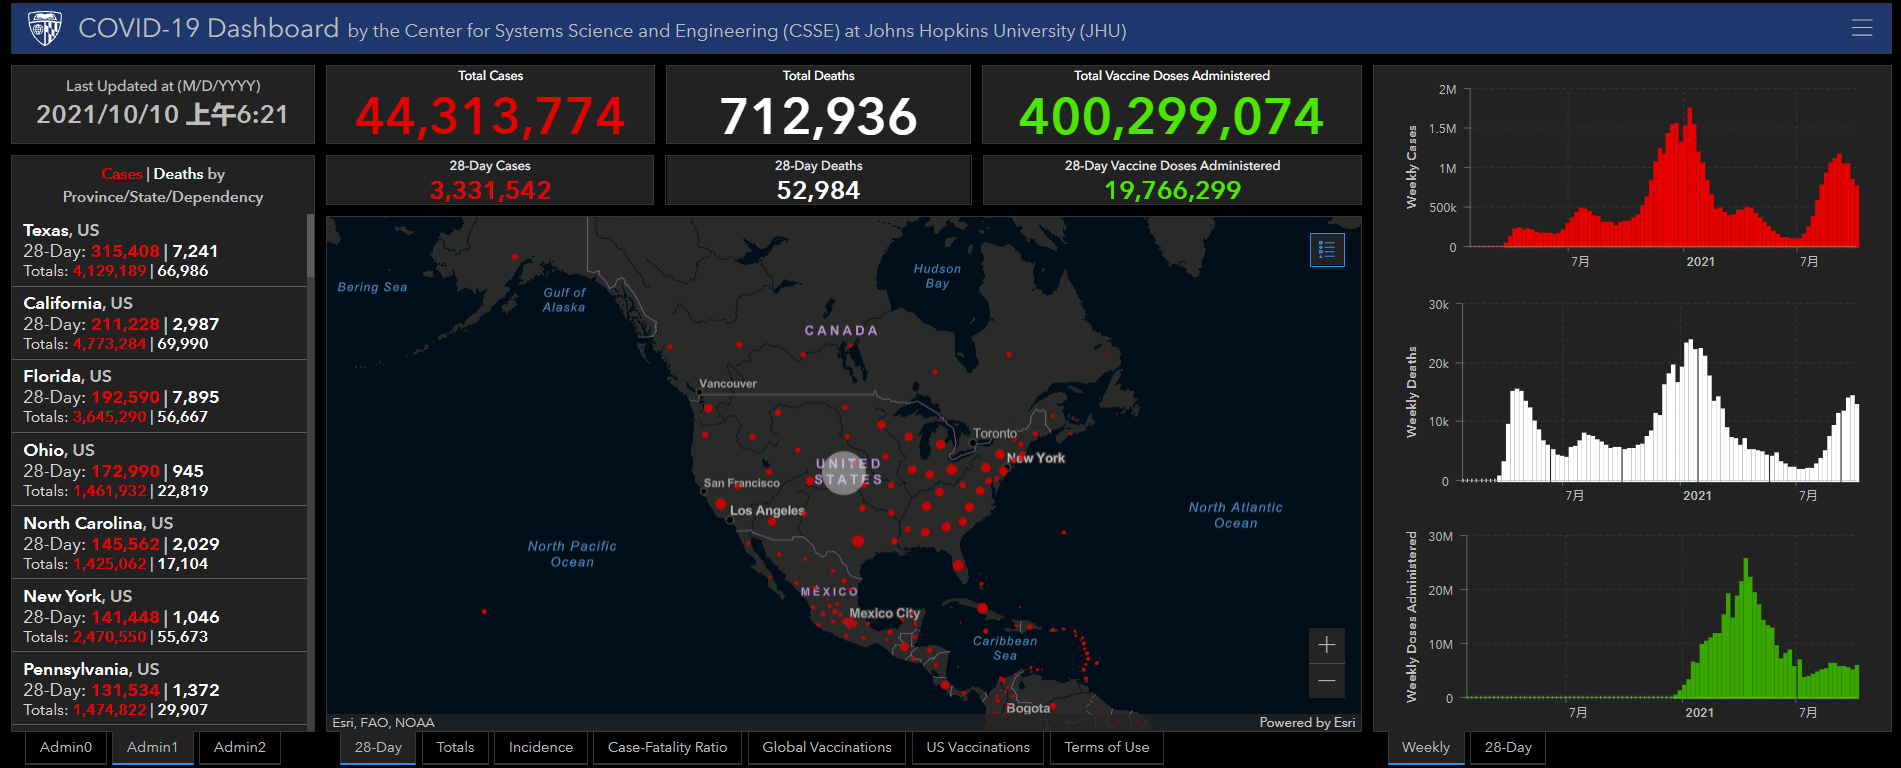The height and width of the screenshot is (768, 1901).
Task: Click the Johns Hopkins shield logo
Action: [x=45, y=29]
